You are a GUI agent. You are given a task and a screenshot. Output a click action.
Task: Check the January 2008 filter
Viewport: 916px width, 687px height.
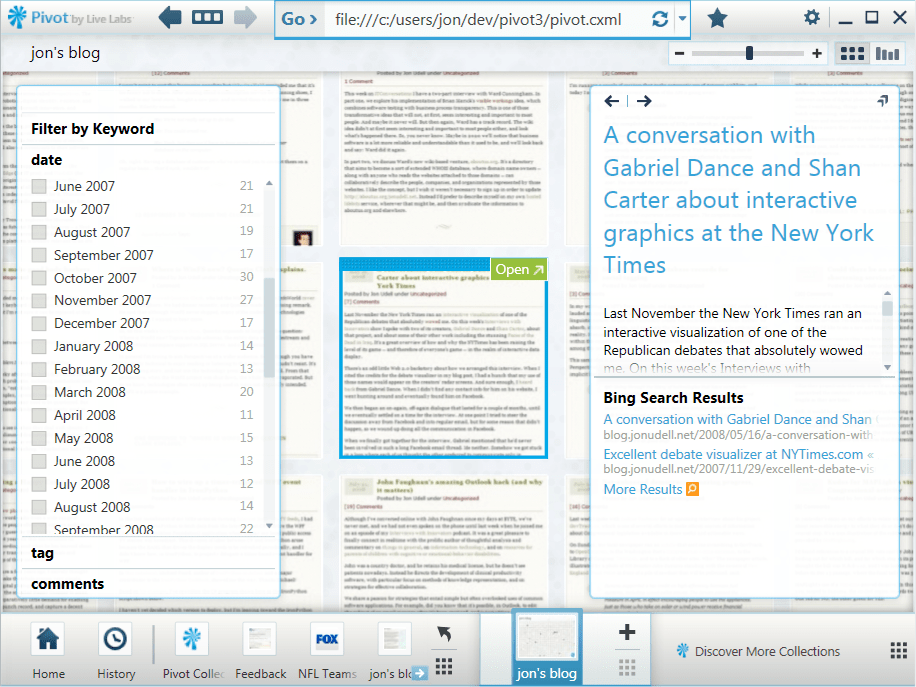pyautogui.click(x=39, y=346)
